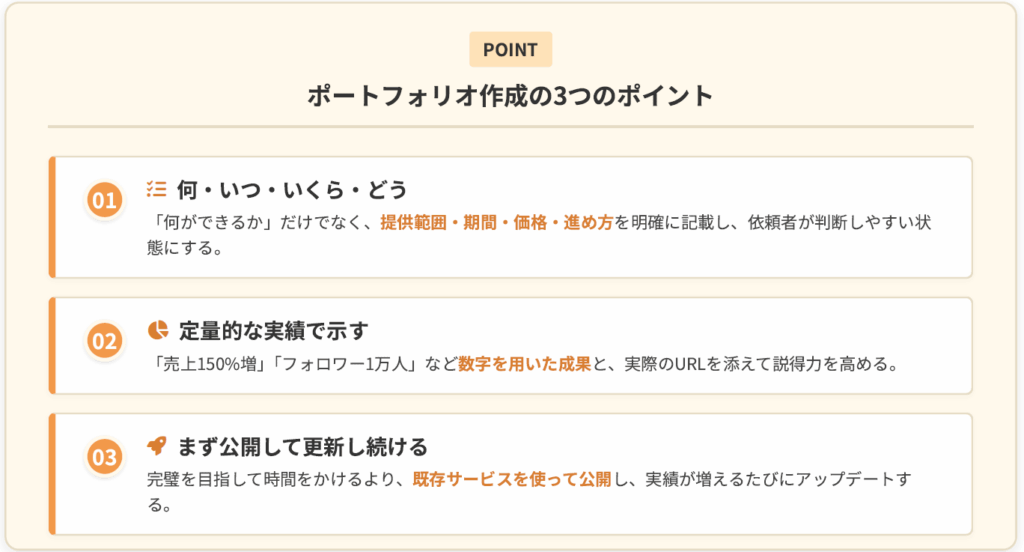Click the title ポートフォリオ作成の3つのポイント
Screen dimensions: 1024x552
tap(510, 96)
